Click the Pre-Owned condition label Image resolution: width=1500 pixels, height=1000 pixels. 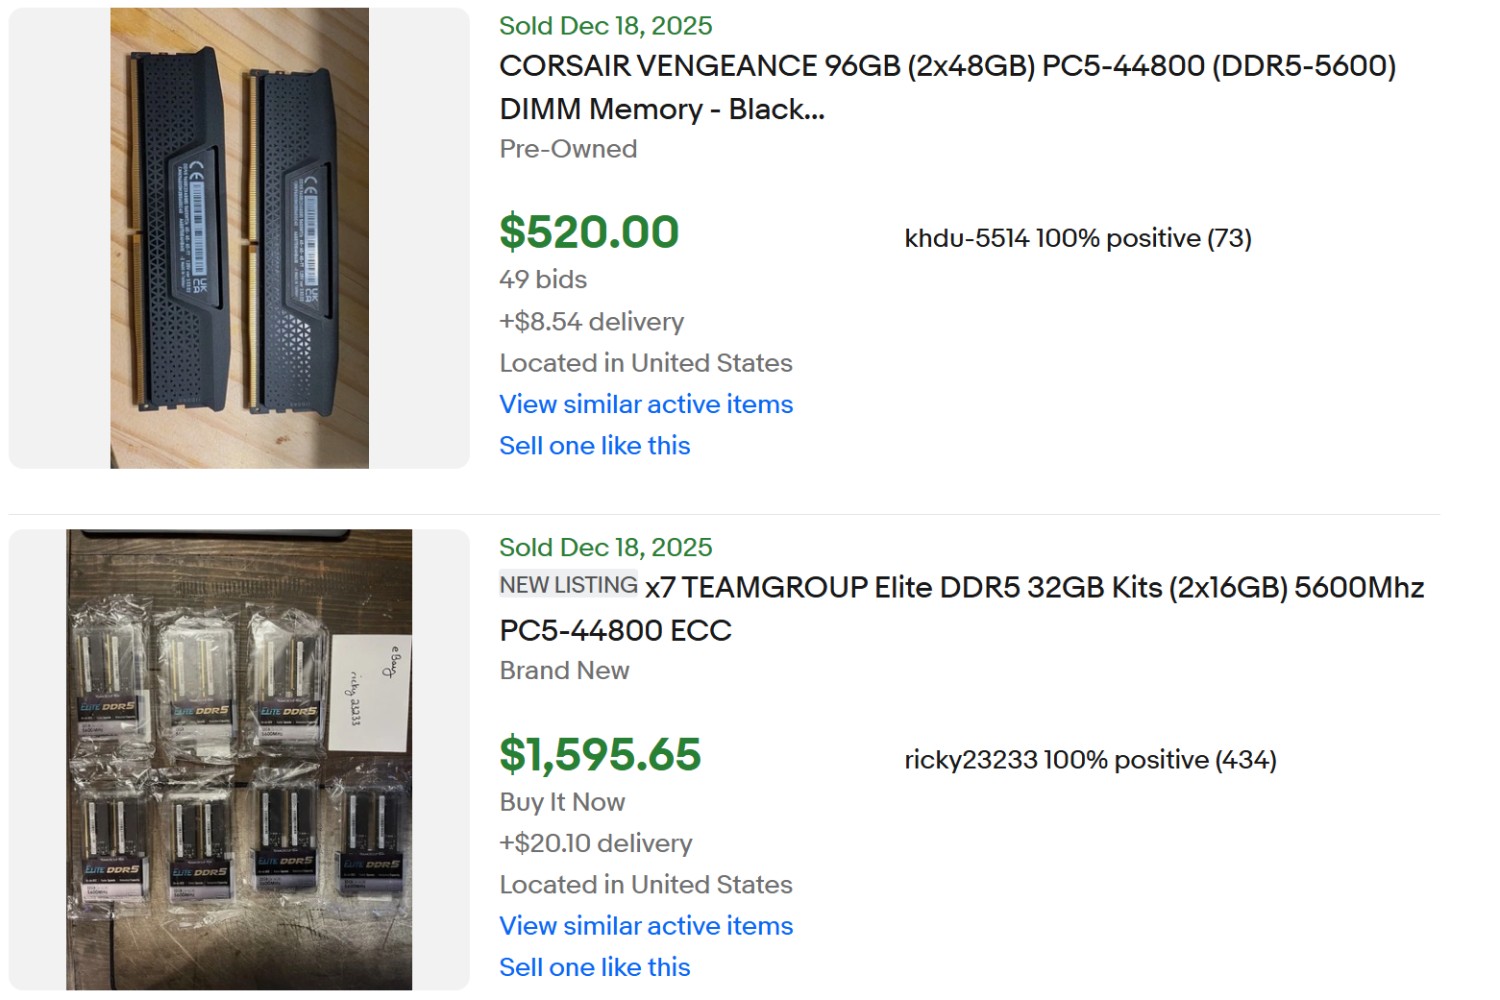click(x=567, y=149)
